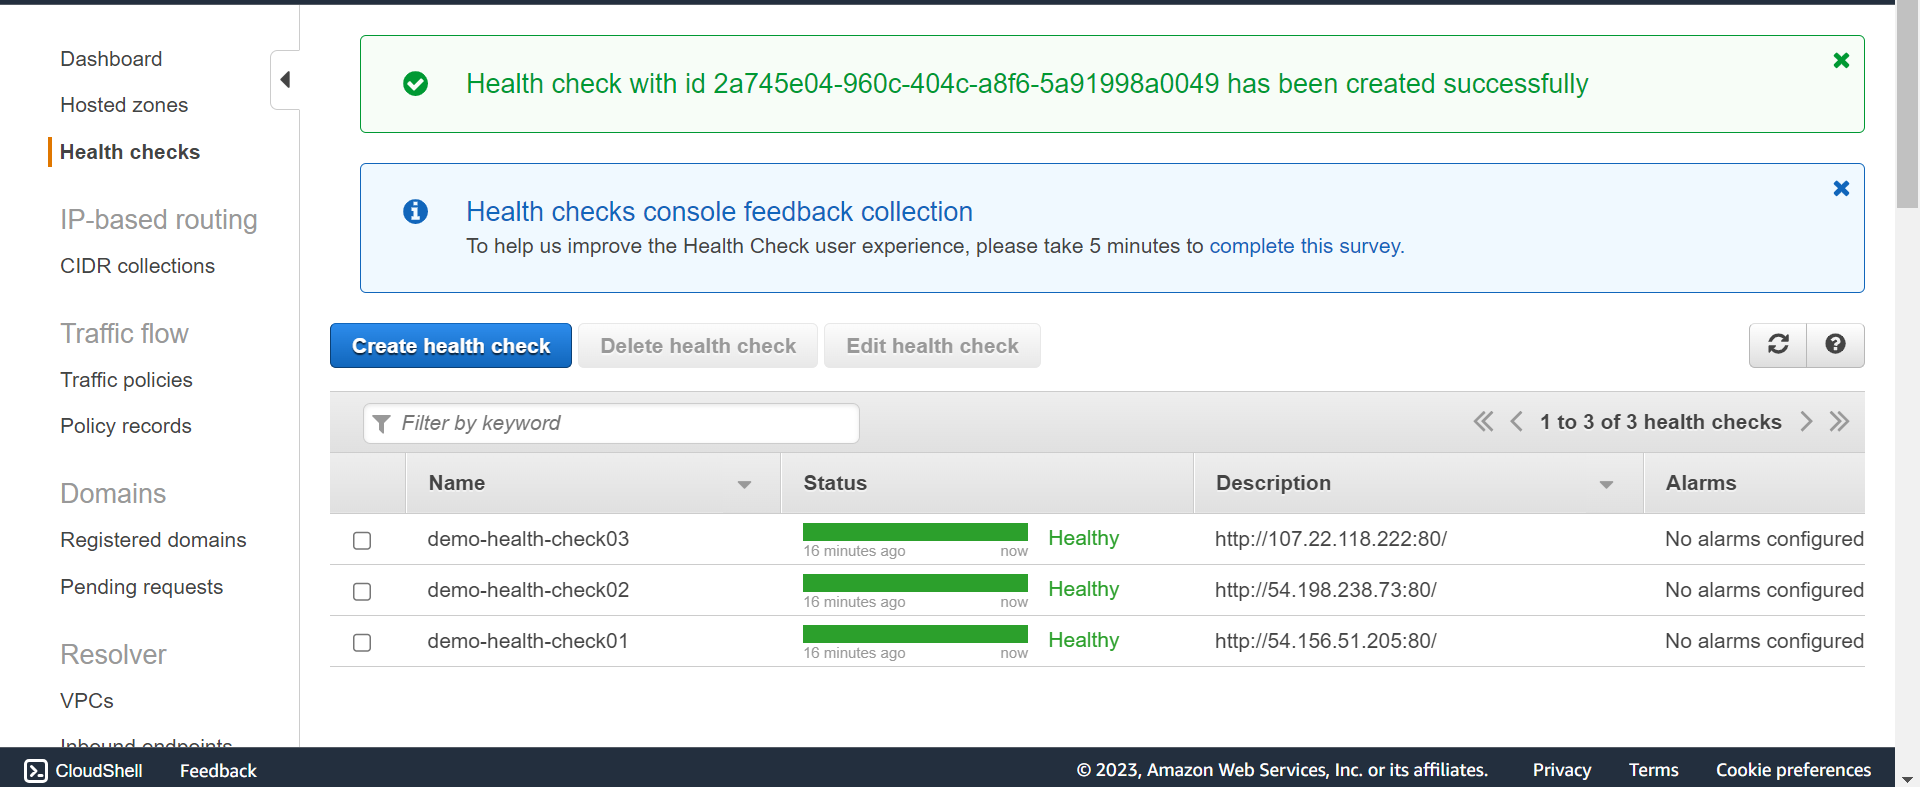Image resolution: width=1920 pixels, height=787 pixels.
Task: Select checkbox for demo-health-check01
Action: (362, 643)
